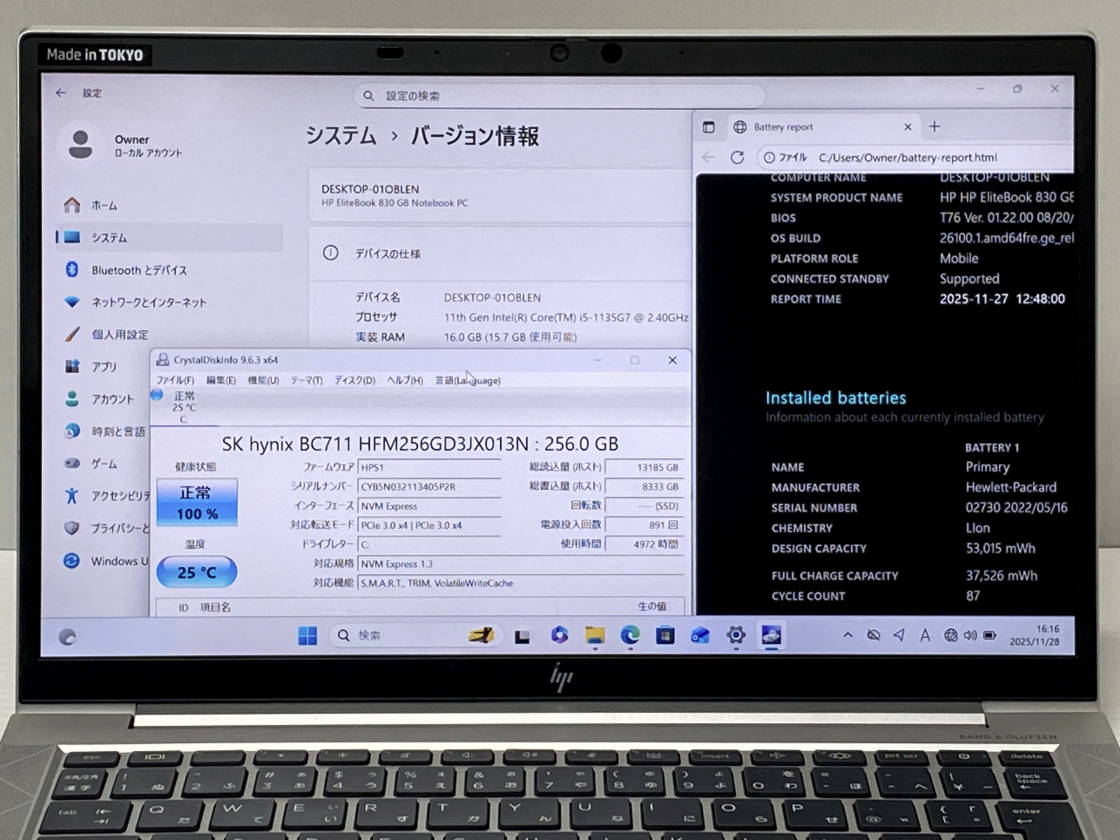
Task: Show hidden system tray icons
Action: (848, 635)
